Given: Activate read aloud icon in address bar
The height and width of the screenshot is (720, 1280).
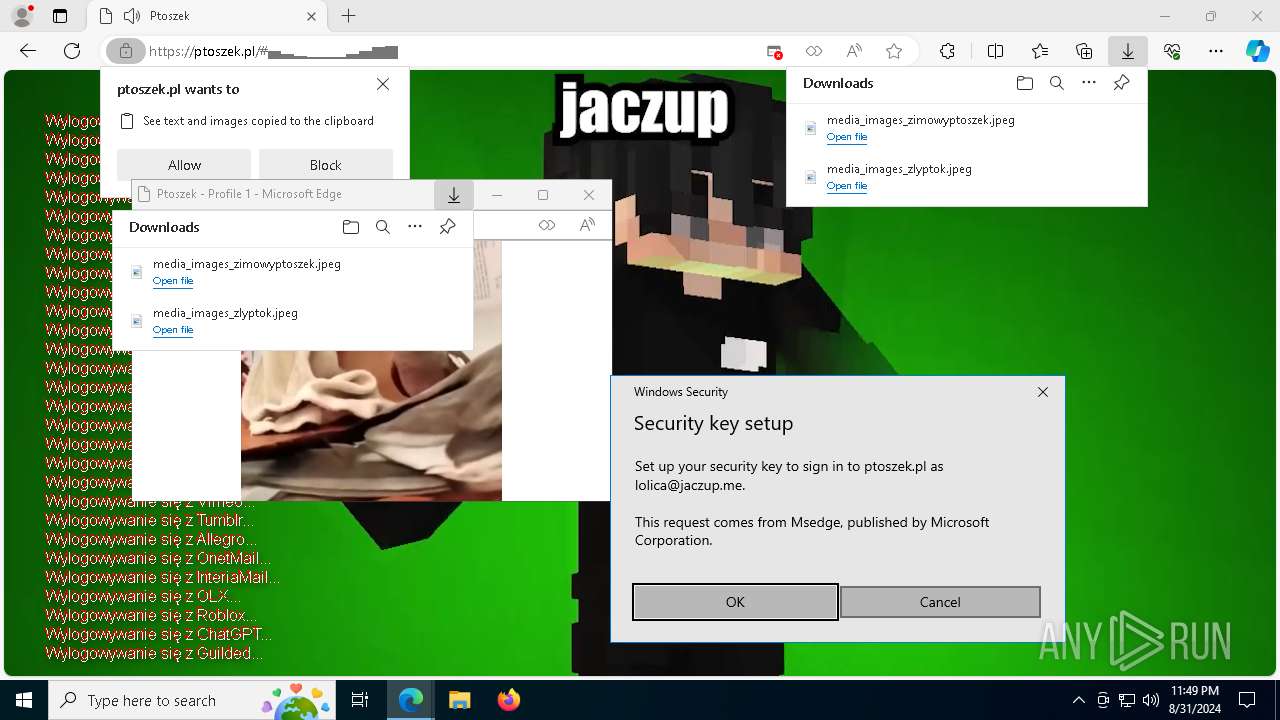Looking at the screenshot, I should (854, 51).
